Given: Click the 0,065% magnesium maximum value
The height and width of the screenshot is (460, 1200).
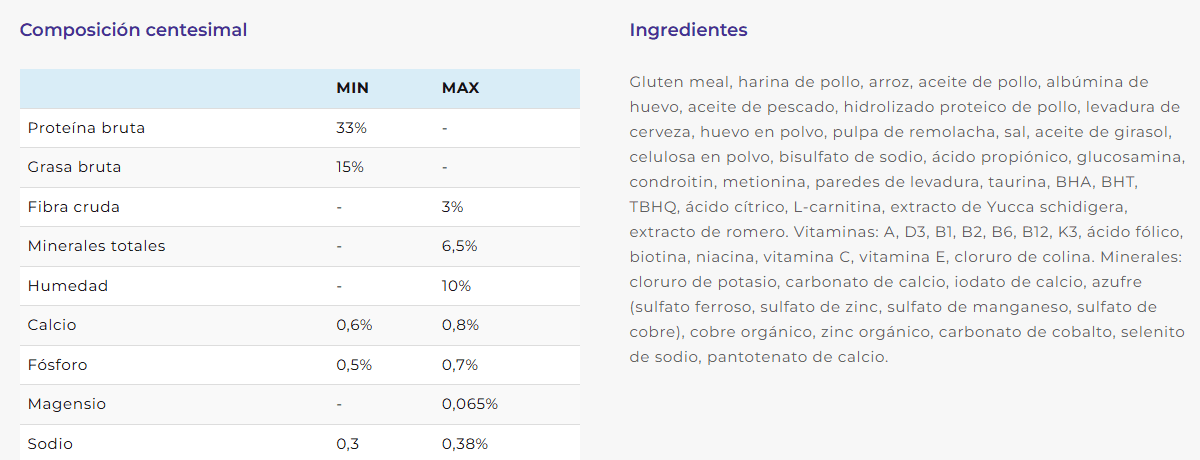Looking at the screenshot, I should (x=470, y=404).
